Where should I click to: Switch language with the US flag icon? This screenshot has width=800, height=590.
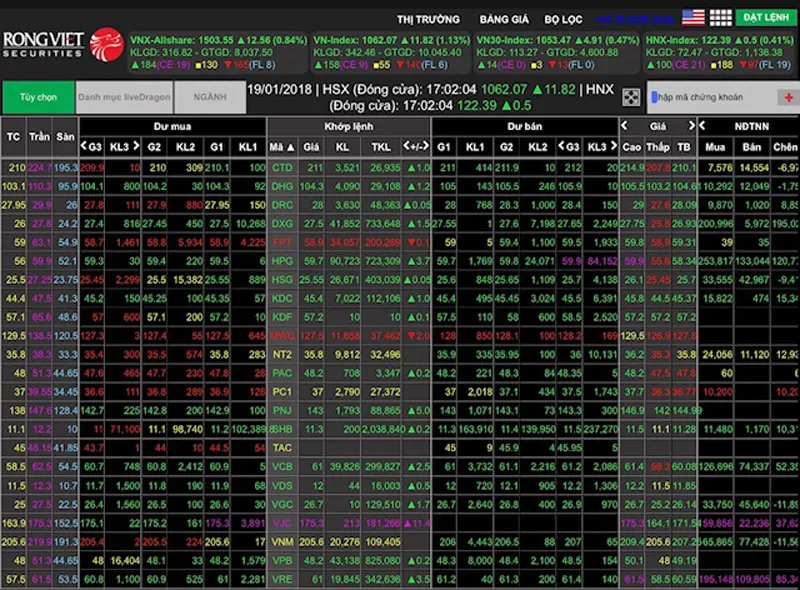(x=693, y=17)
